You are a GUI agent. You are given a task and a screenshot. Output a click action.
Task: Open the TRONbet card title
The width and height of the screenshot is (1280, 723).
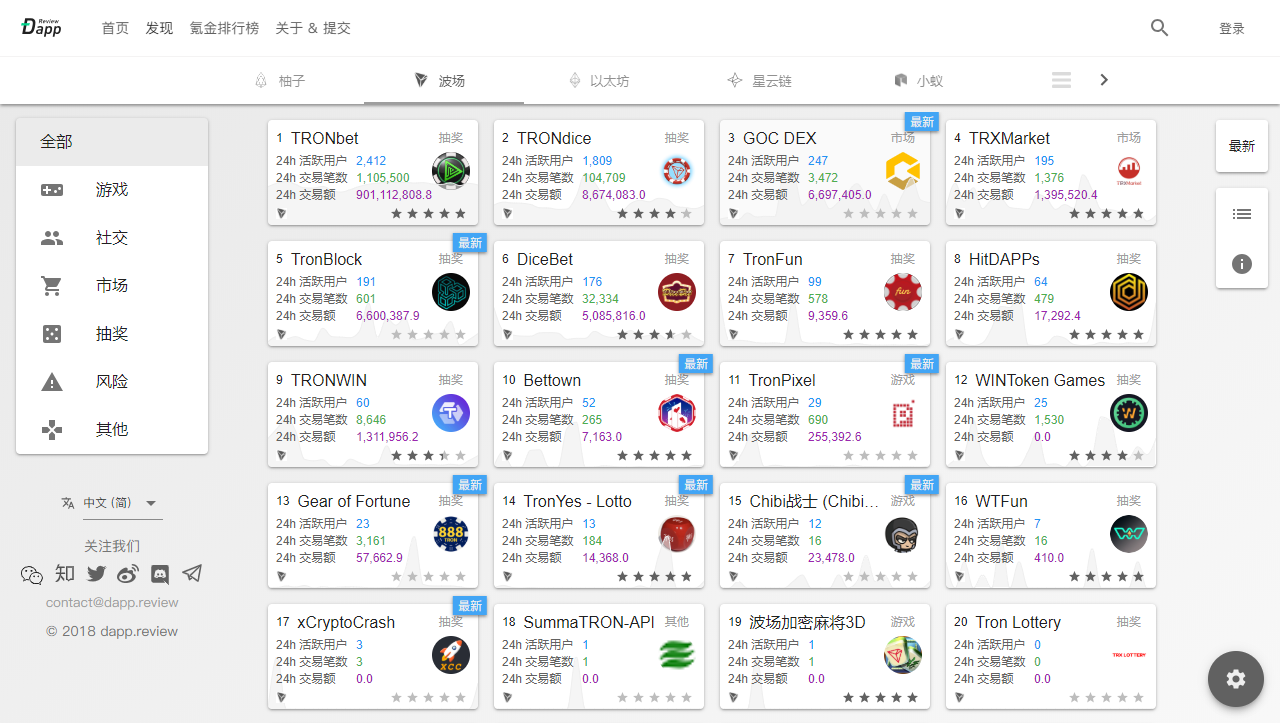coord(325,138)
